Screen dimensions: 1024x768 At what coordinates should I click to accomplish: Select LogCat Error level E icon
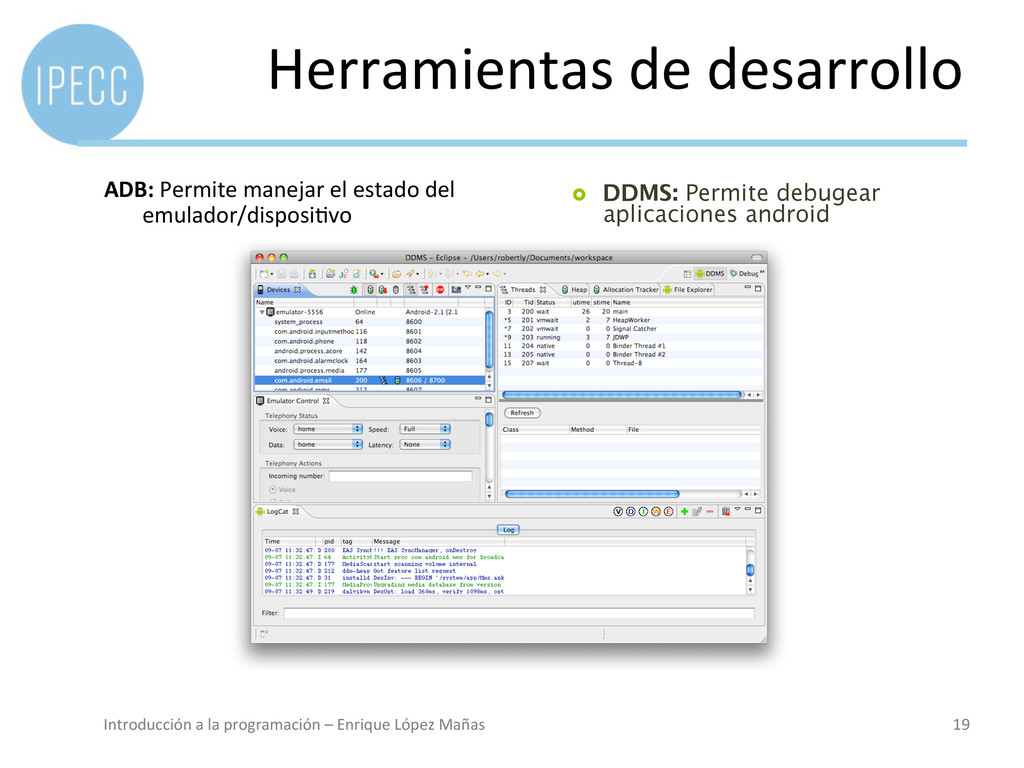pyautogui.click(x=669, y=511)
